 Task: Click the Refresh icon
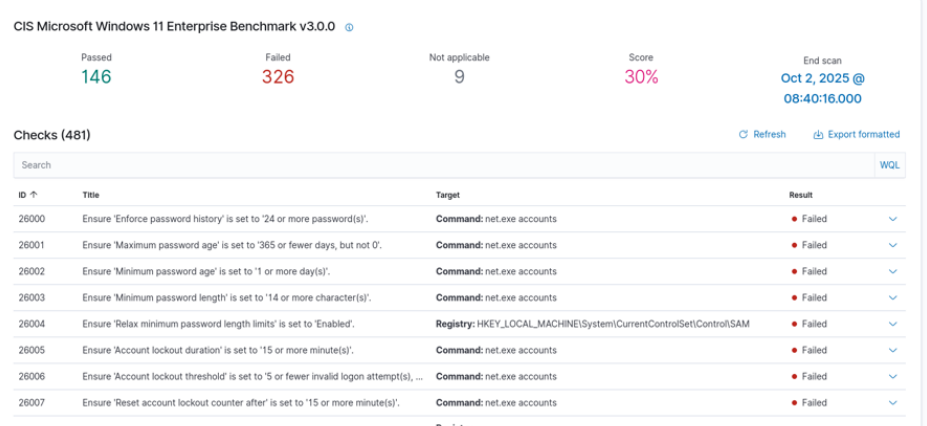(x=743, y=135)
